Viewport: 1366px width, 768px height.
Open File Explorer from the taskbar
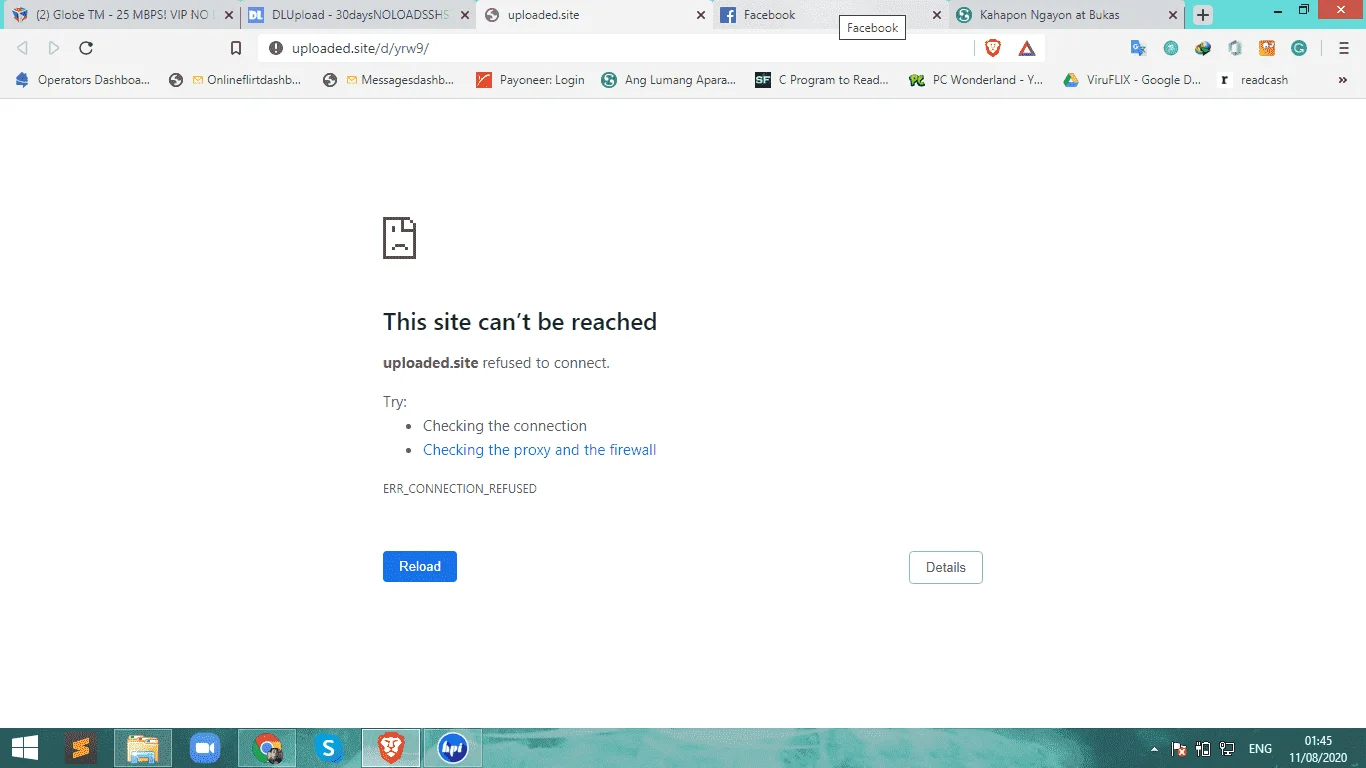[x=143, y=748]
